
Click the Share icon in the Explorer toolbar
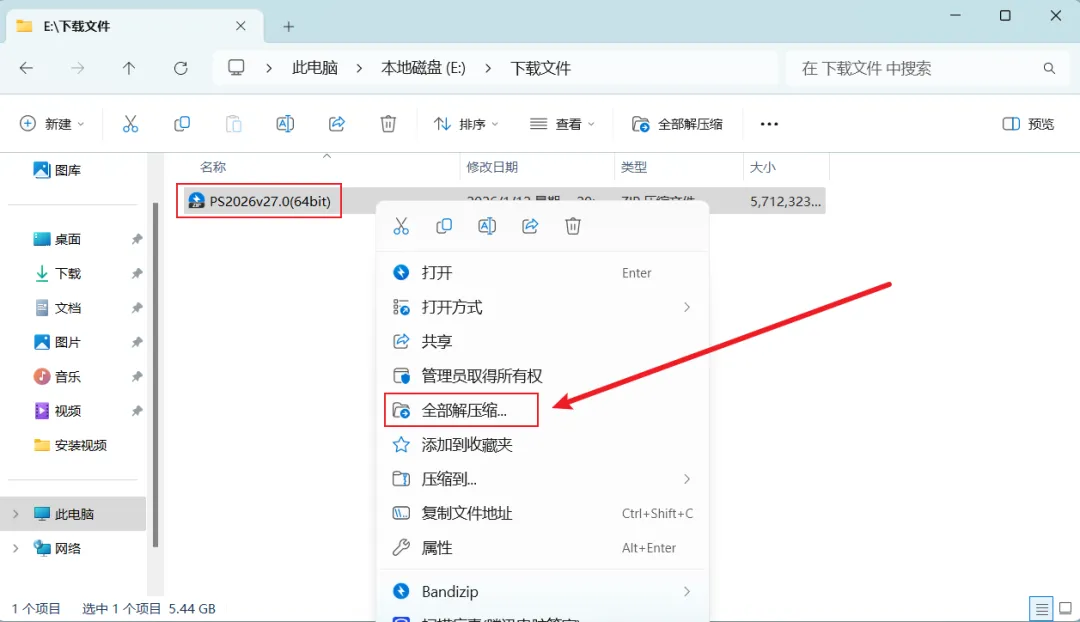coord(337,124)
